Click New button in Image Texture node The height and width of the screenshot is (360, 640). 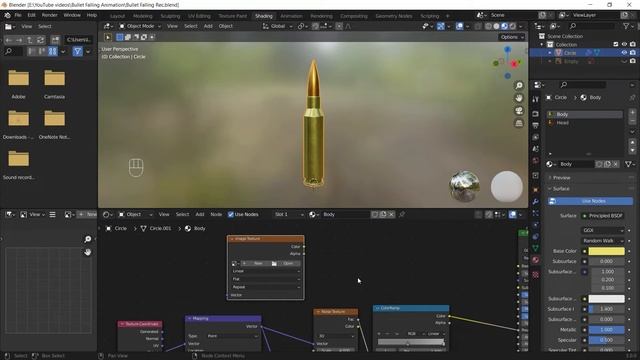click(x=256, y=264)
